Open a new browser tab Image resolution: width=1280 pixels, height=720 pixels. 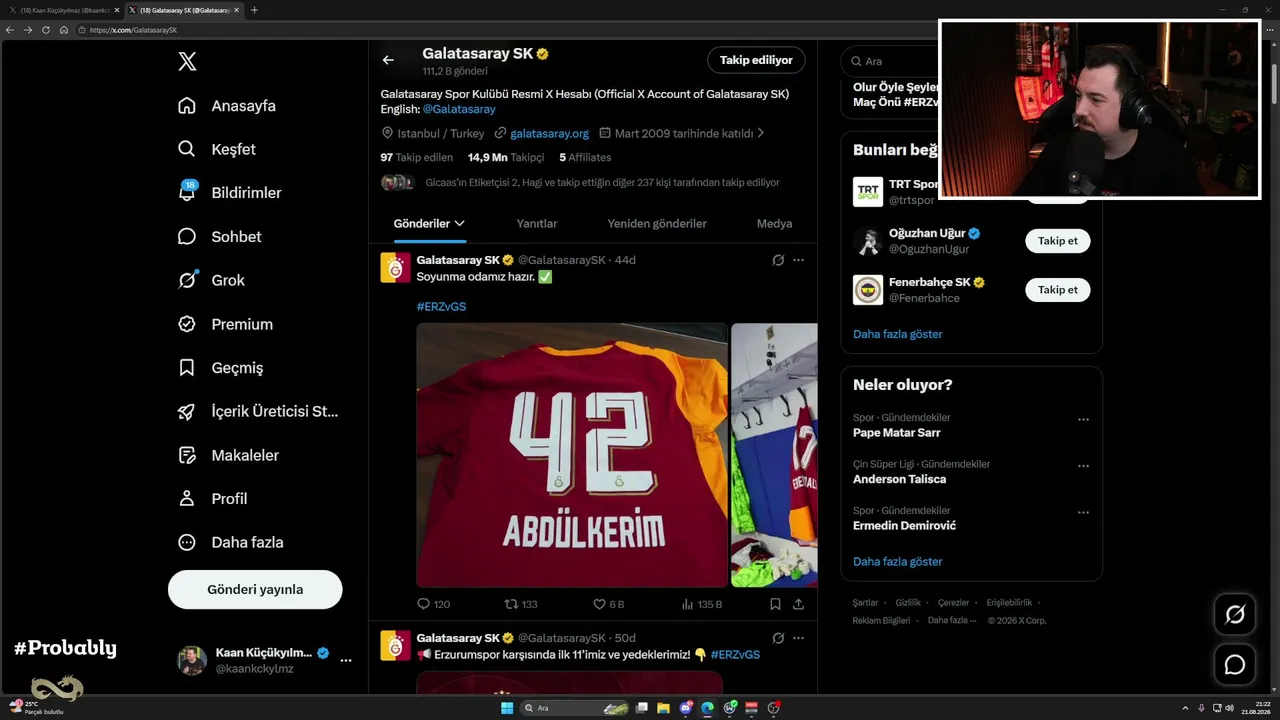pyautogui.click(x=254, y=10)
